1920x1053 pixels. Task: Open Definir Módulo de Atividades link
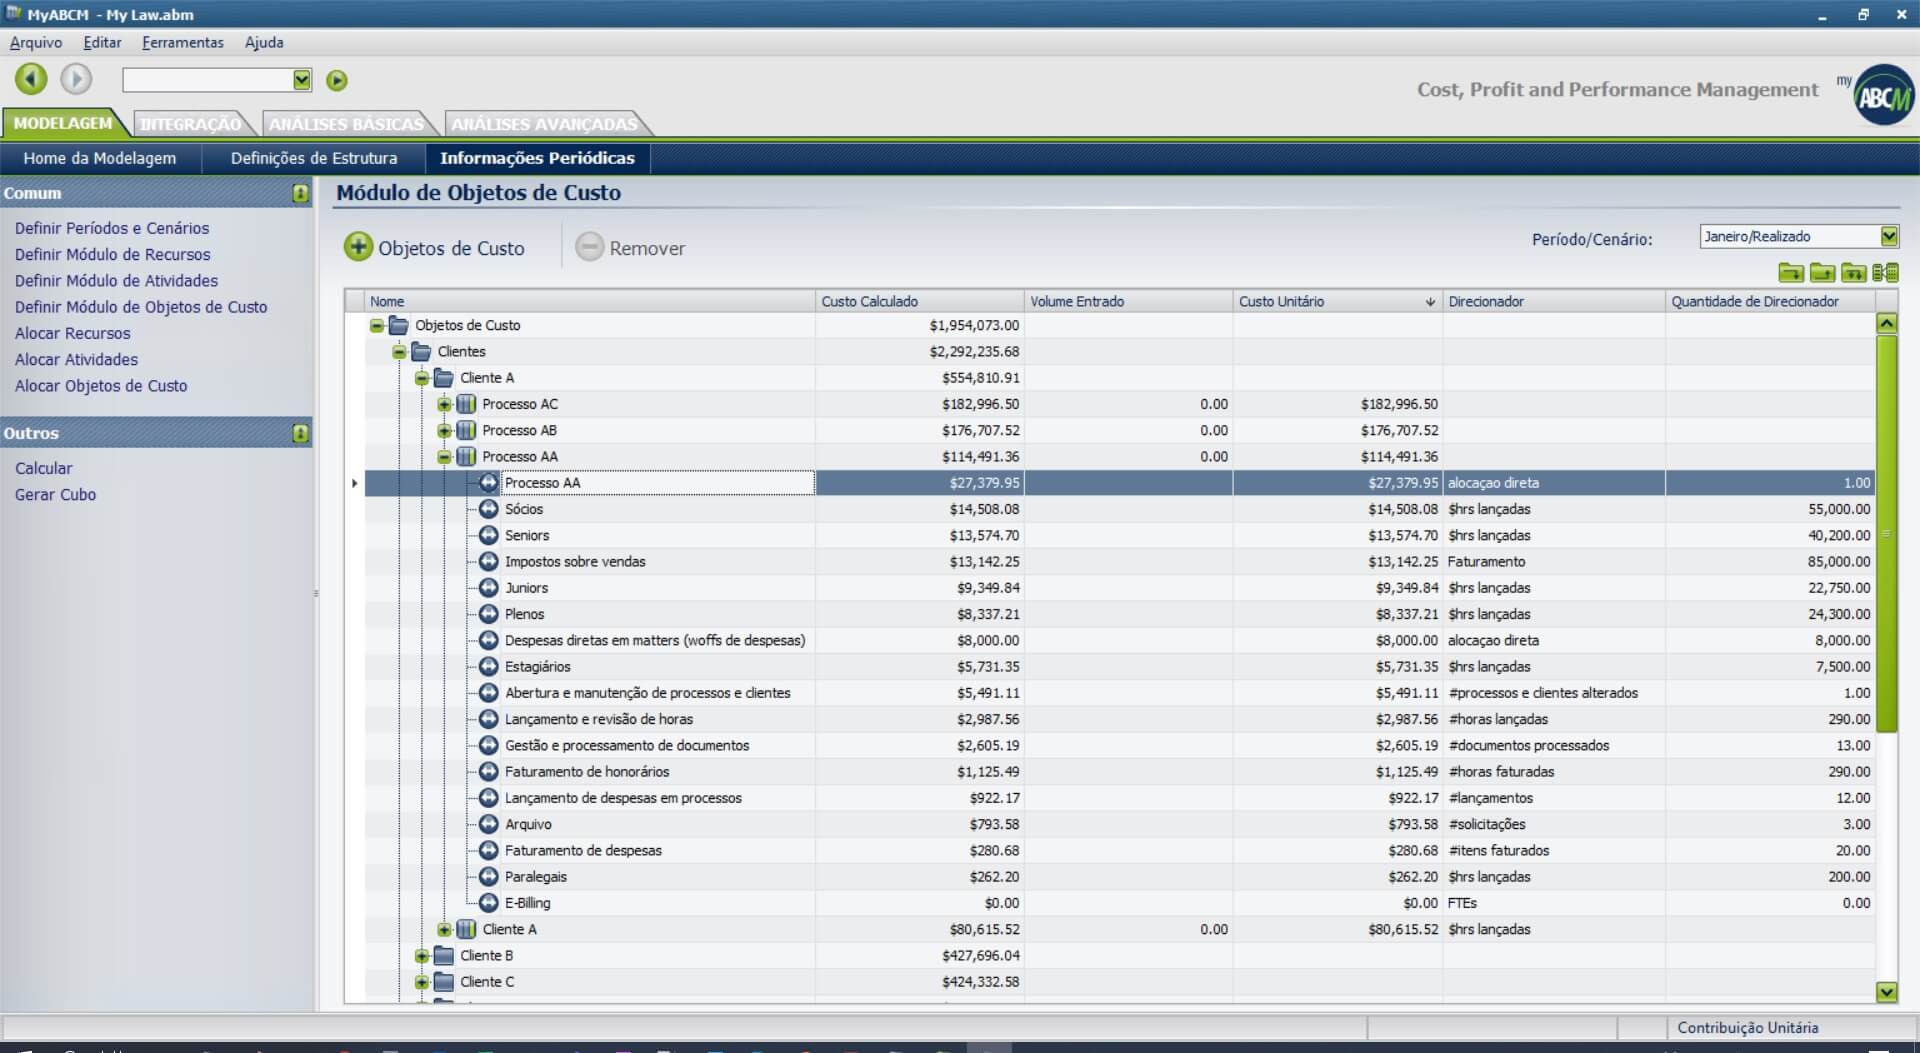pos(116,281)
